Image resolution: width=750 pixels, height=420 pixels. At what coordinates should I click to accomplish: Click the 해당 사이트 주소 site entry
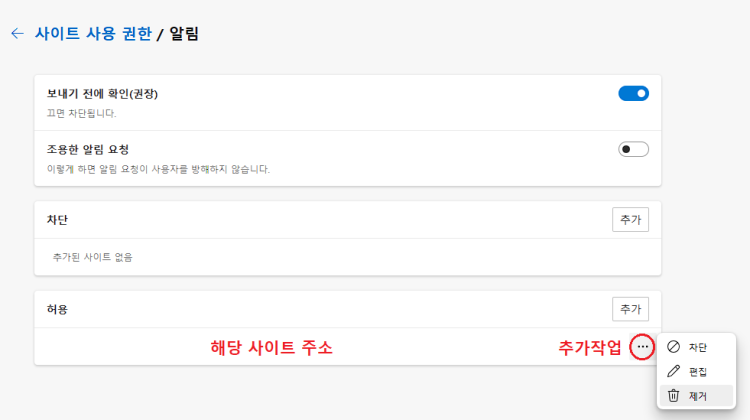[x=271, y=347]
